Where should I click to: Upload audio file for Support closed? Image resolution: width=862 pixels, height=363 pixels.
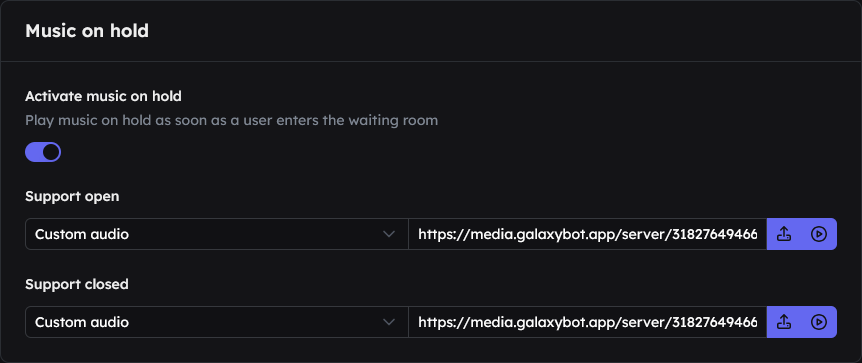(x=784, y=322)
